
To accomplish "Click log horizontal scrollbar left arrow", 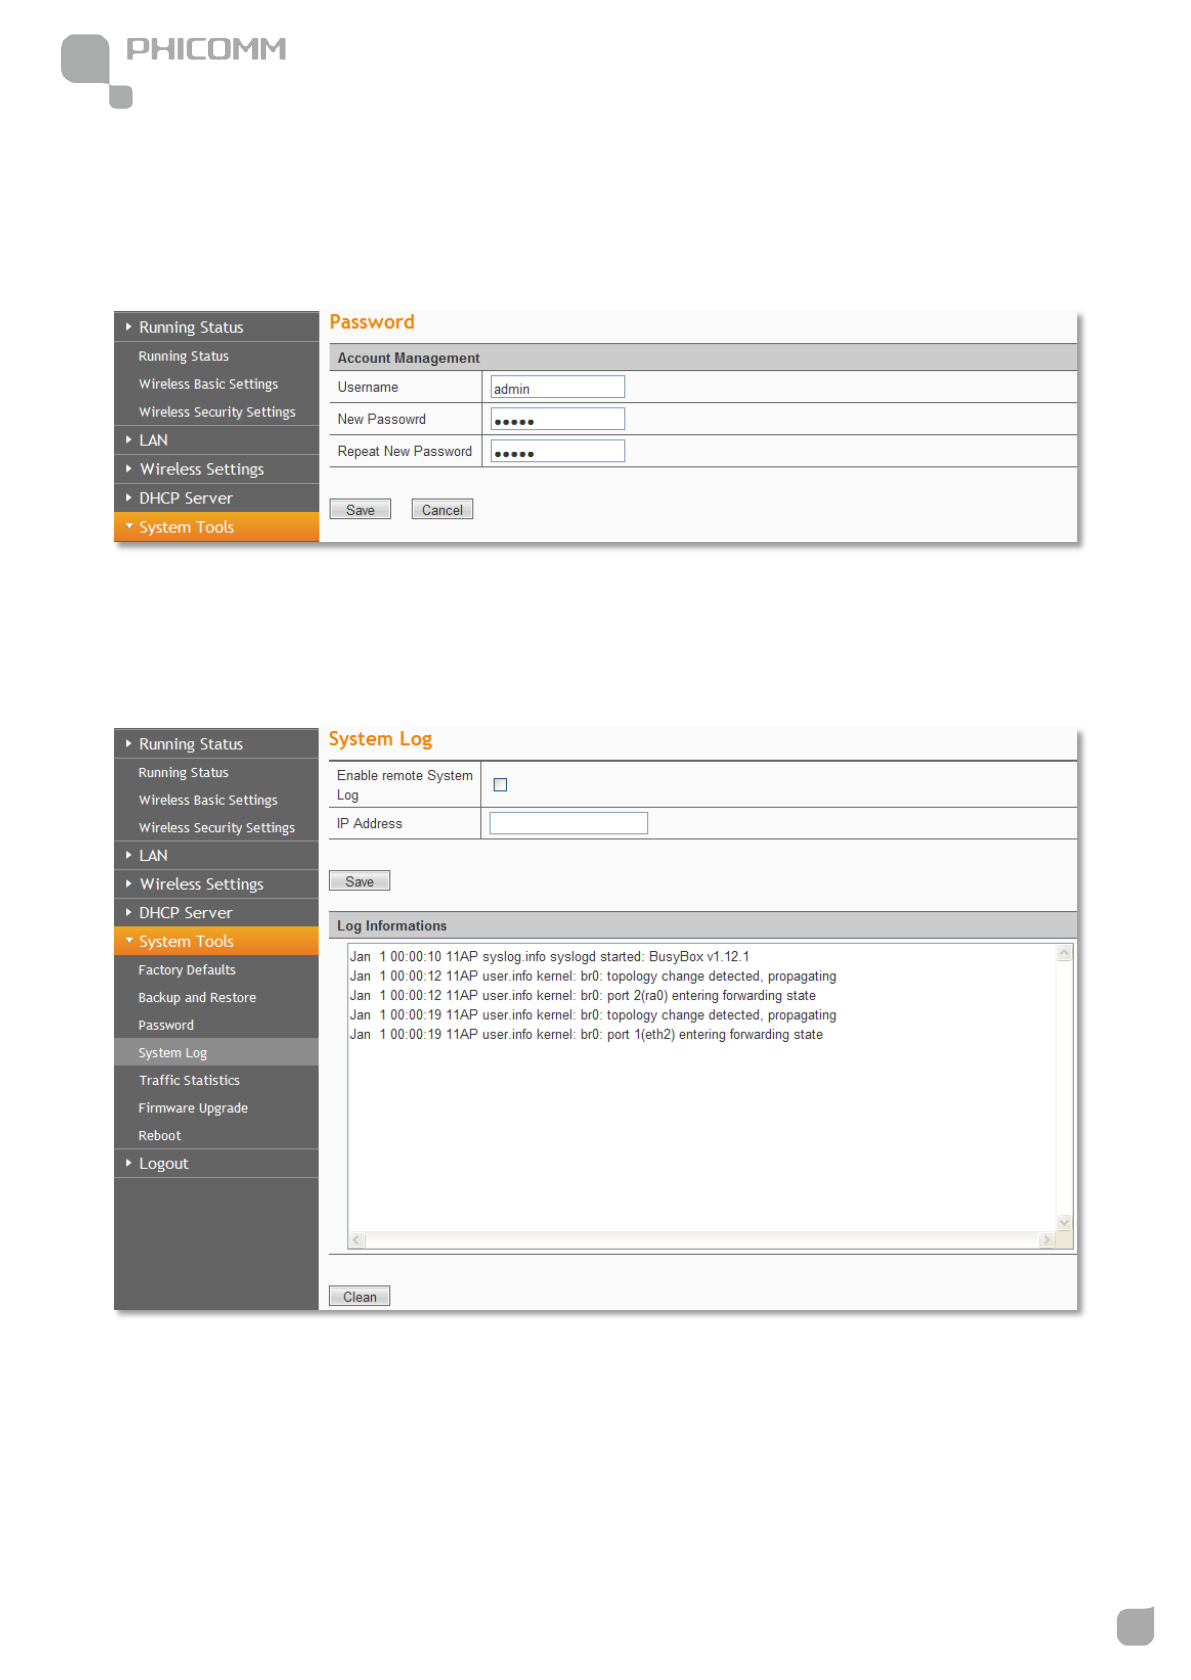I will [357, 1240].
